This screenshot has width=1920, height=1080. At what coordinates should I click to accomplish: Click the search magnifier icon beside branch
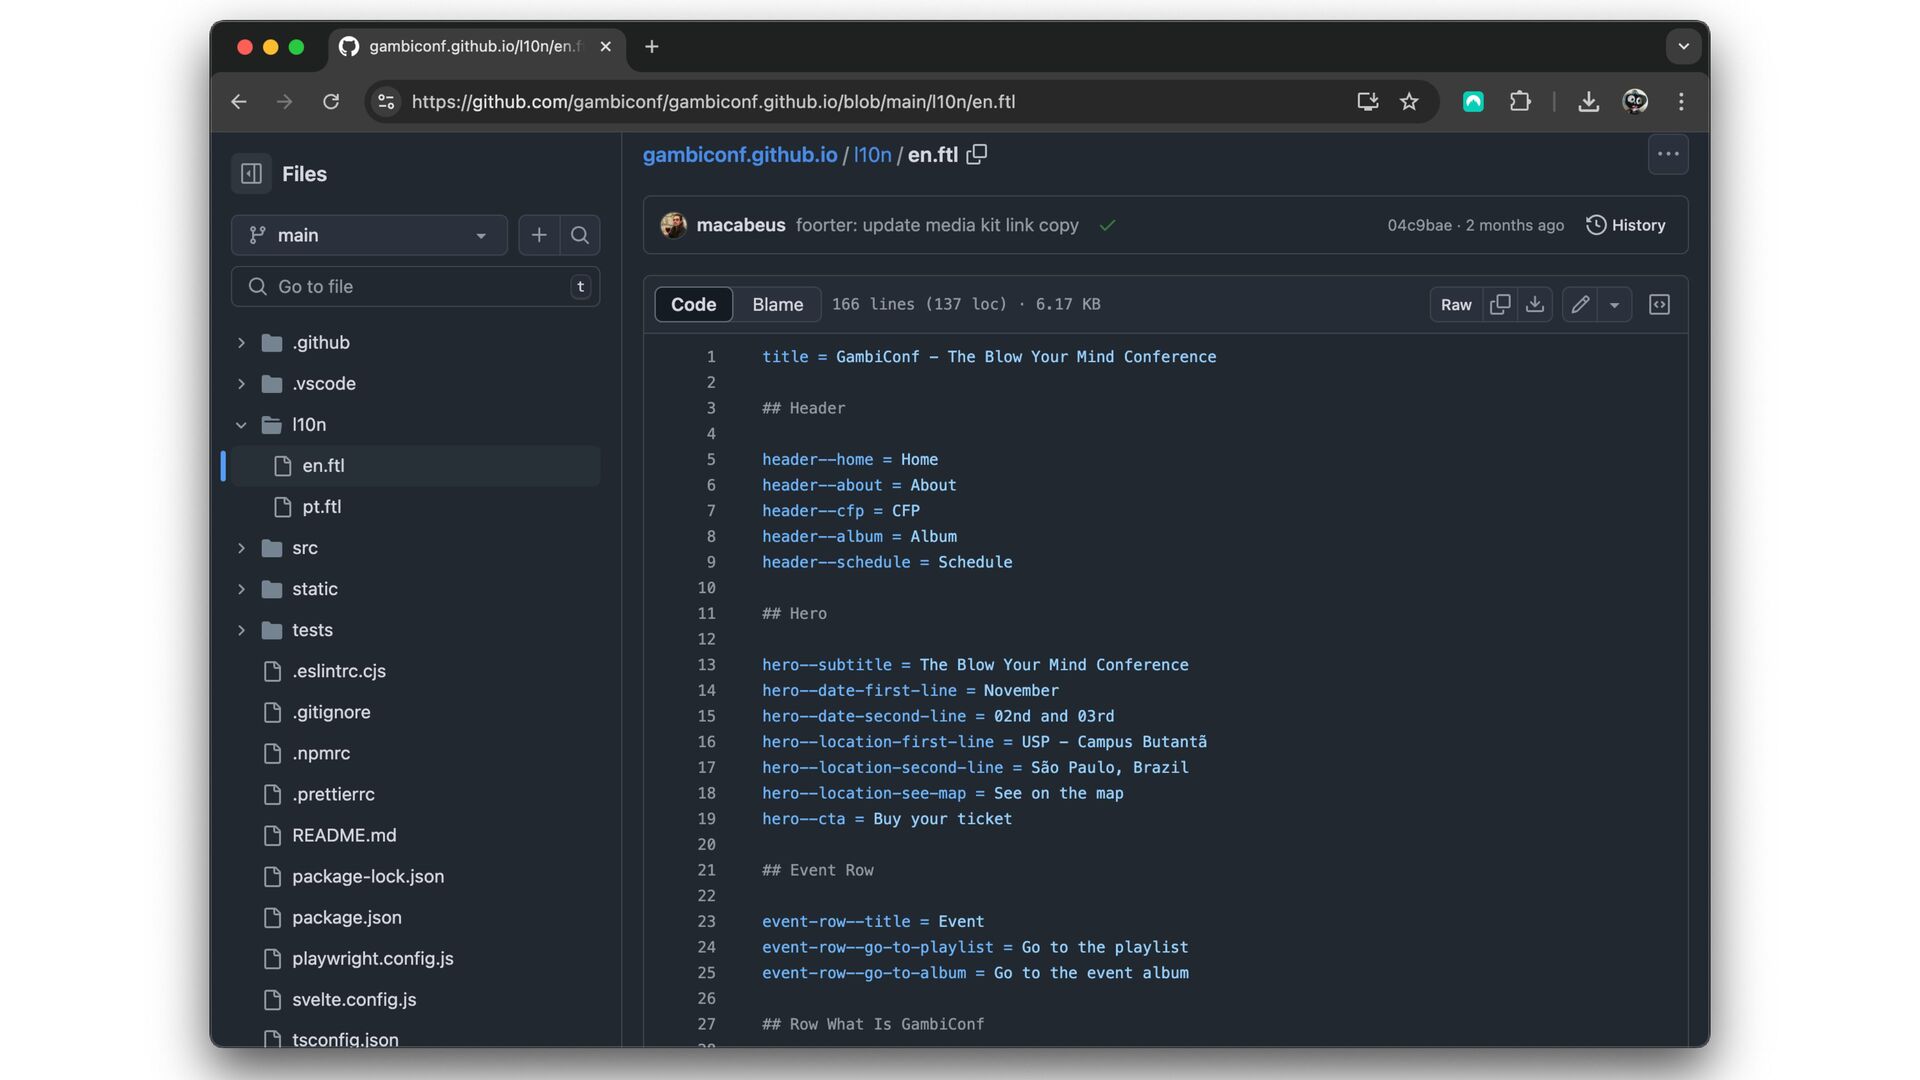click(x=580, y=235)
